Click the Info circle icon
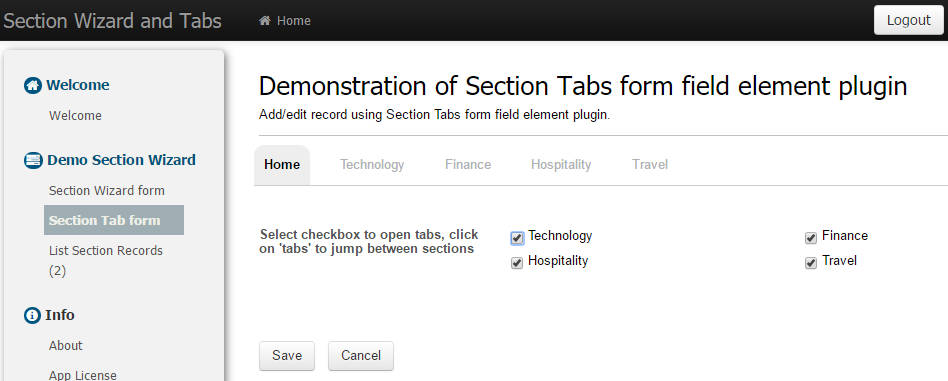 click(x=32, y=315)
